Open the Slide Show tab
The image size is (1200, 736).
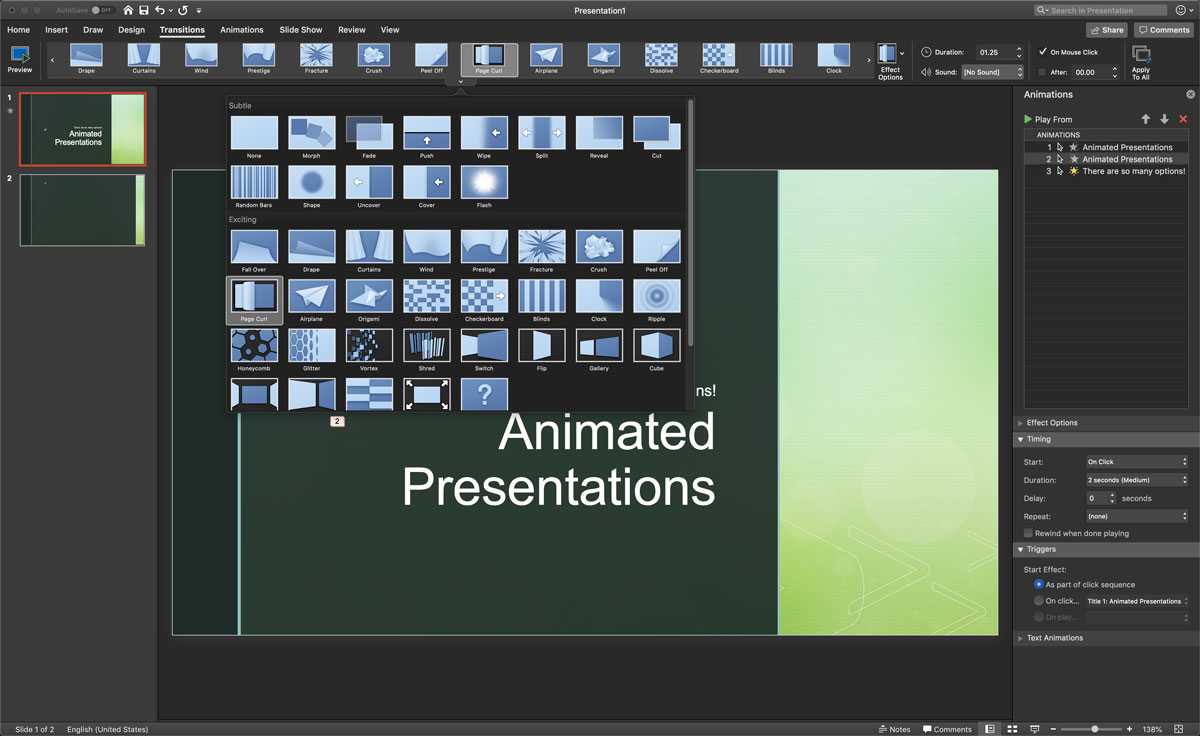tap(300, 30)
